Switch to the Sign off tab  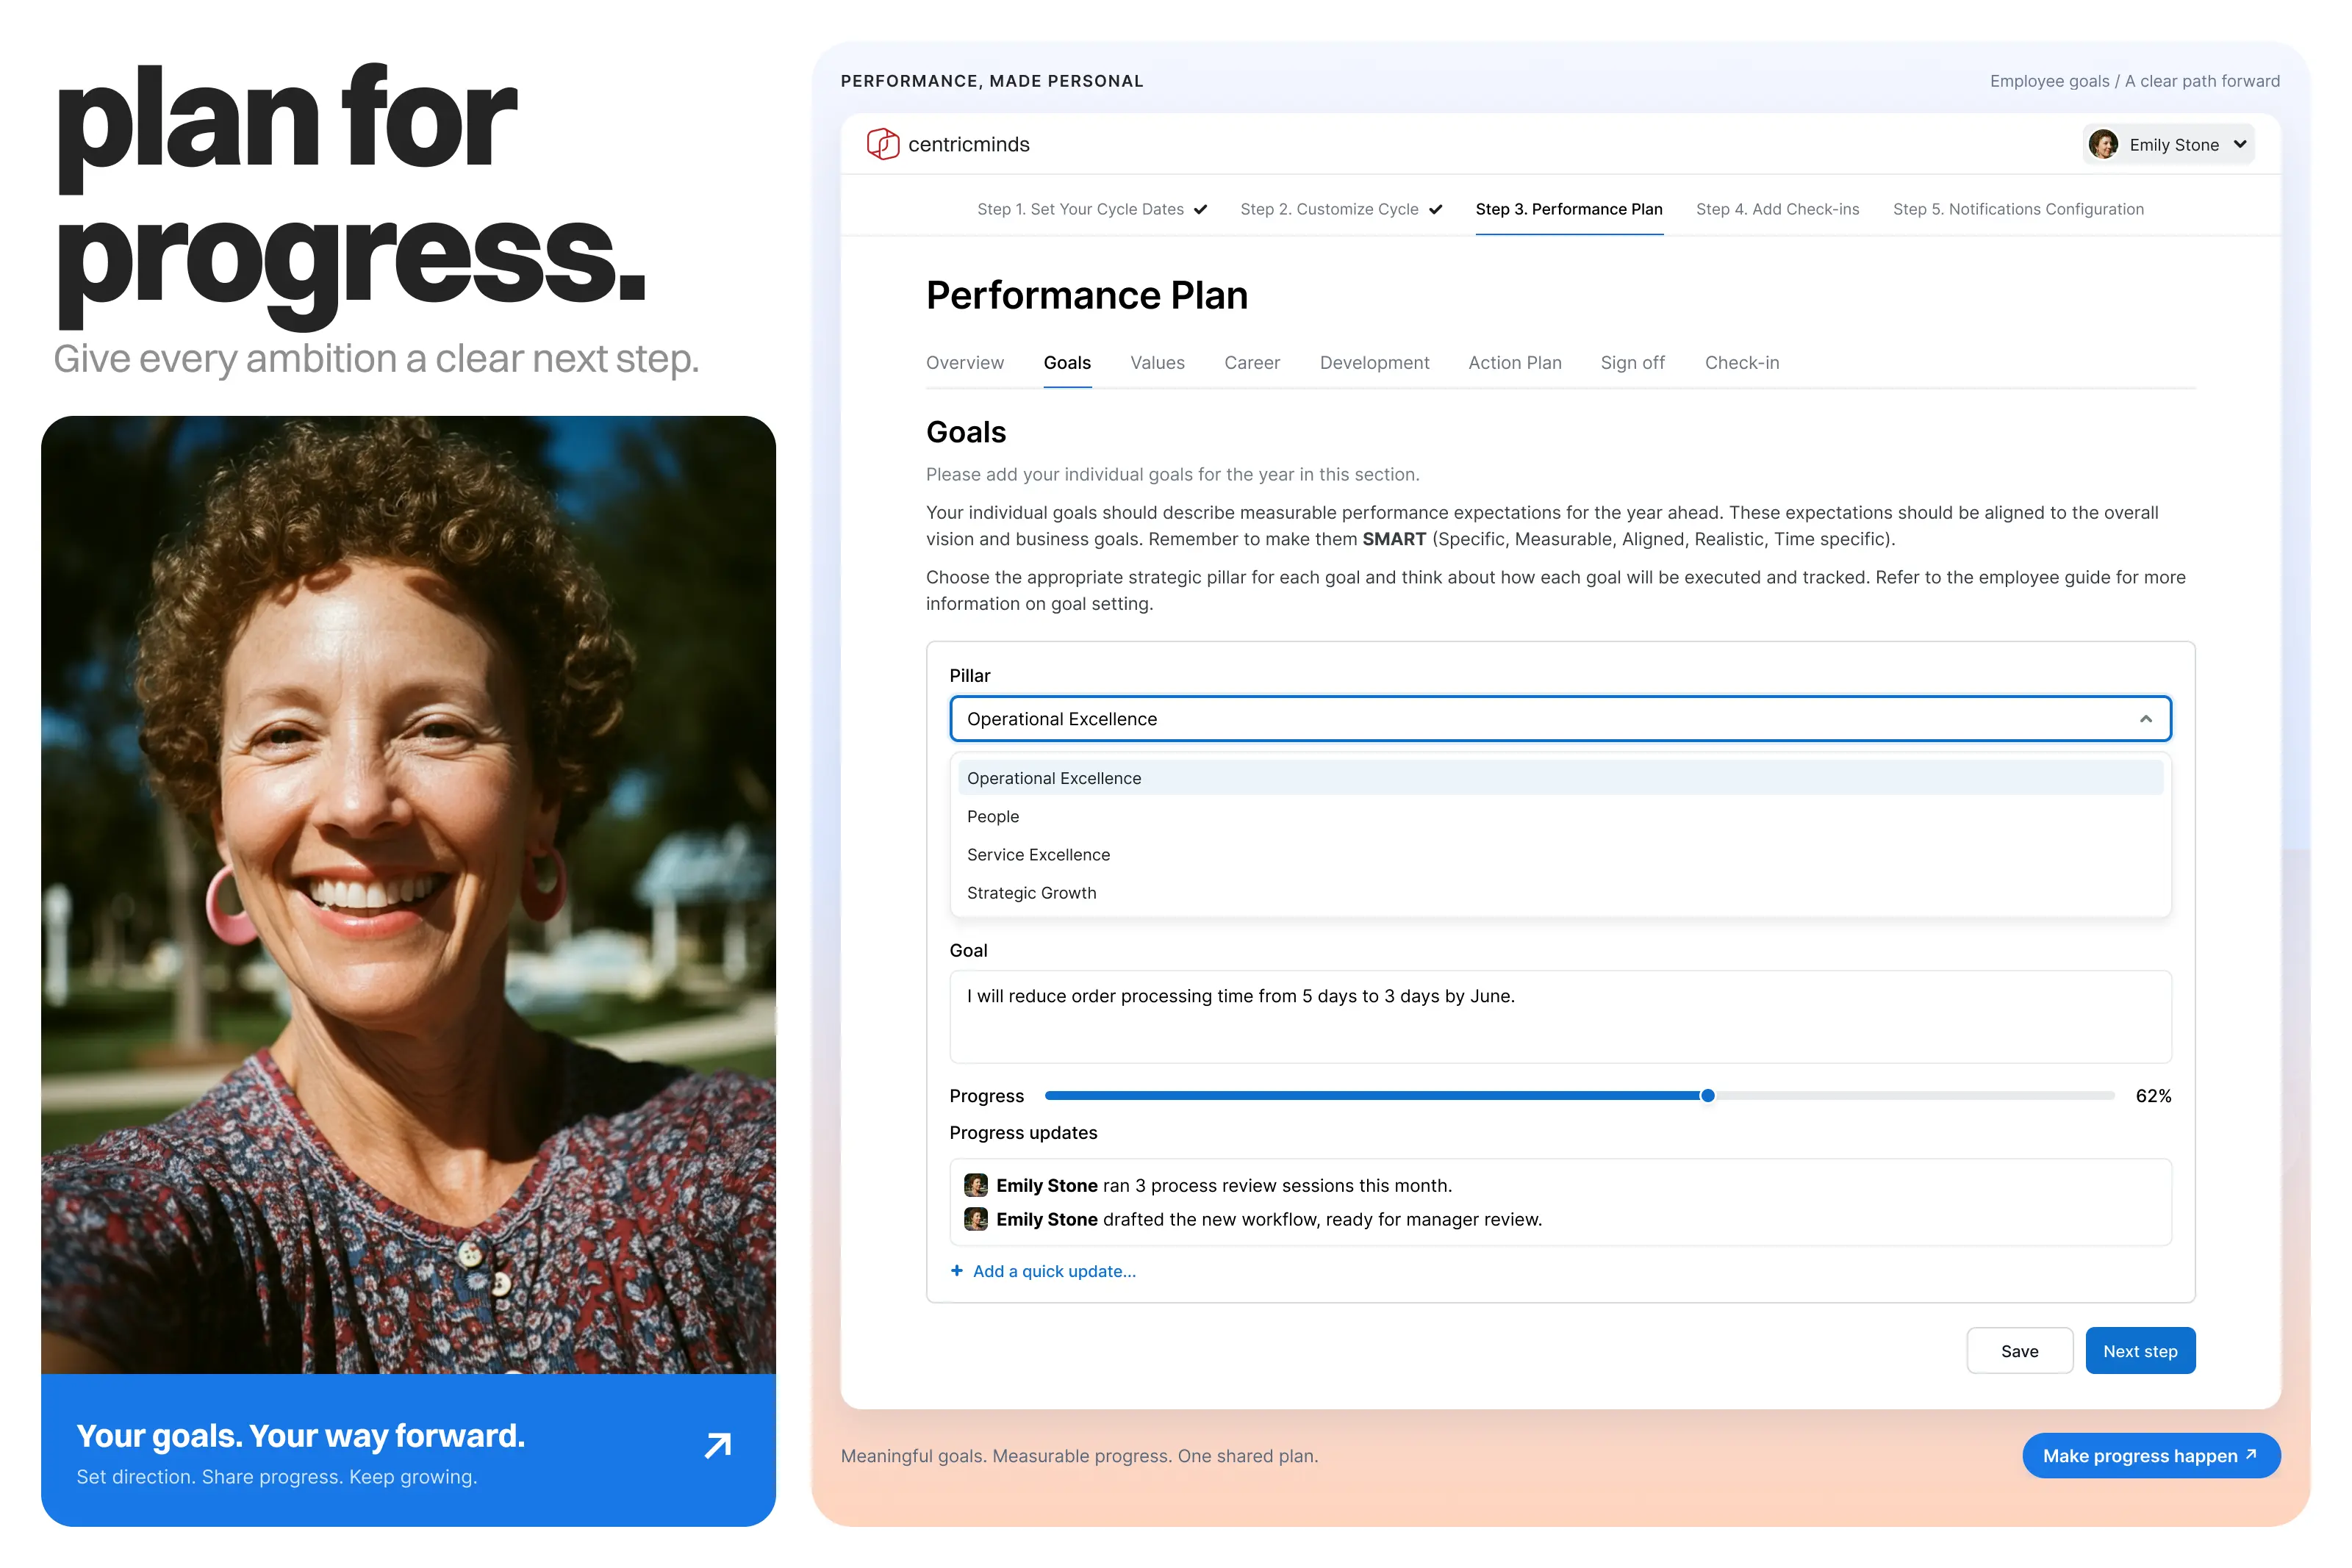click(x=1632, y=362)
